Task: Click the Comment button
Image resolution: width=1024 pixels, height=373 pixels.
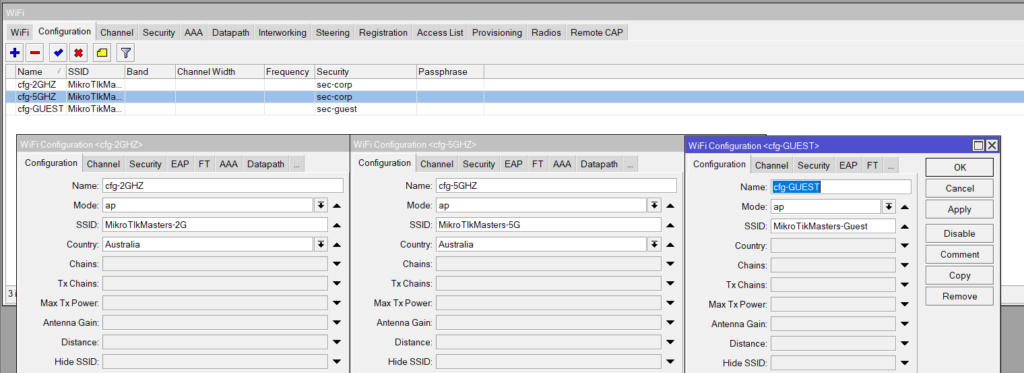Action: 959,254
